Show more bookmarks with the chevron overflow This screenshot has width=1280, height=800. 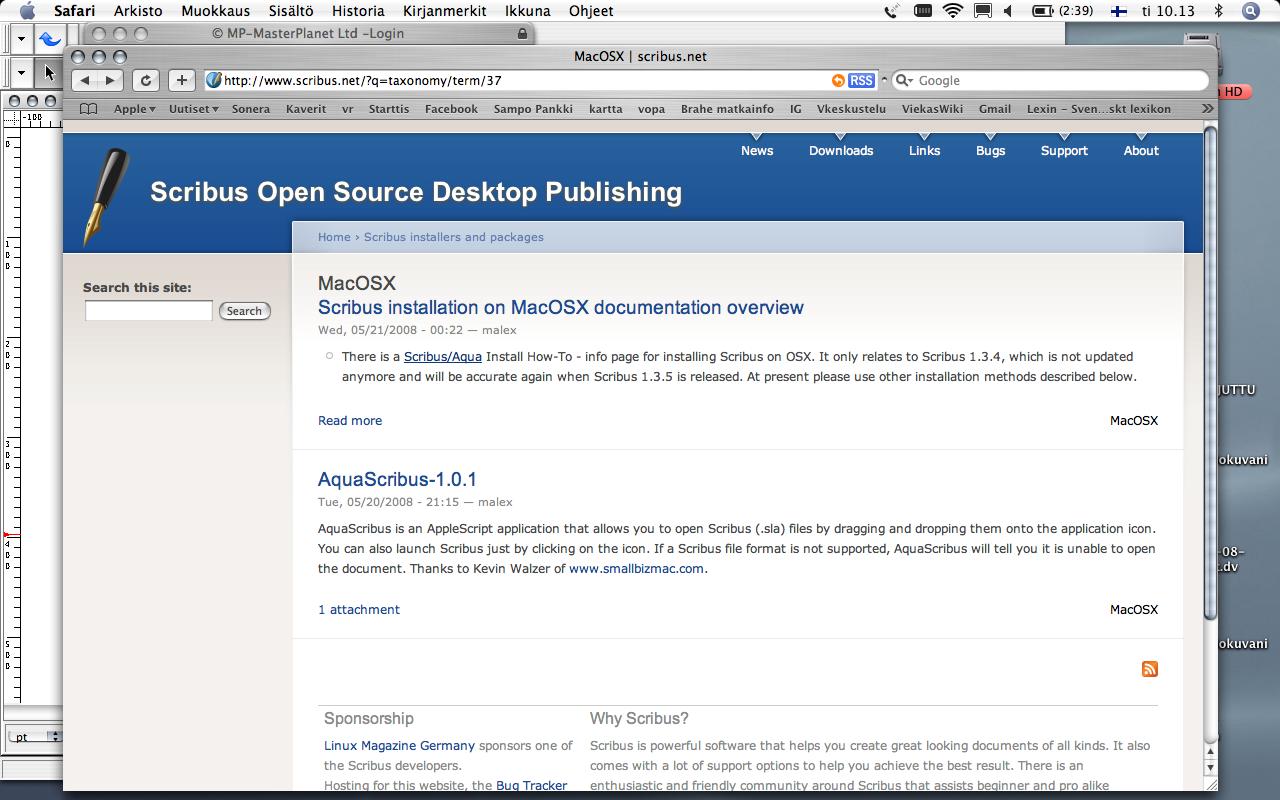1207,109
